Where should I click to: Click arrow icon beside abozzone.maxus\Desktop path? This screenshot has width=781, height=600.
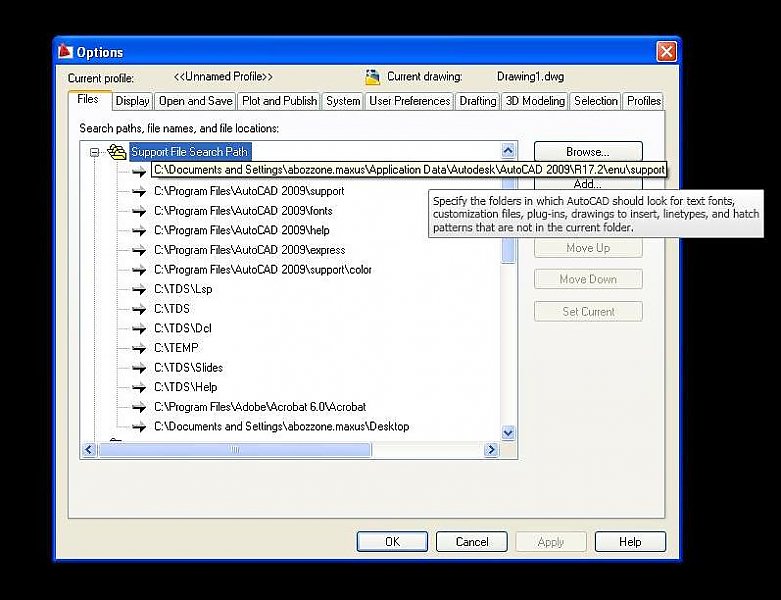138,427
